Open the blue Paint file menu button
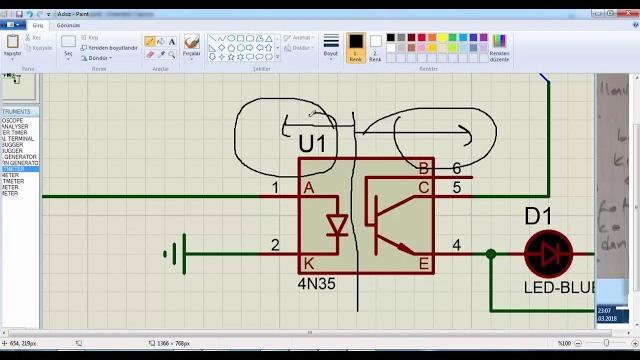This screenshot has height=360, width=640. (x=13, y=25)
